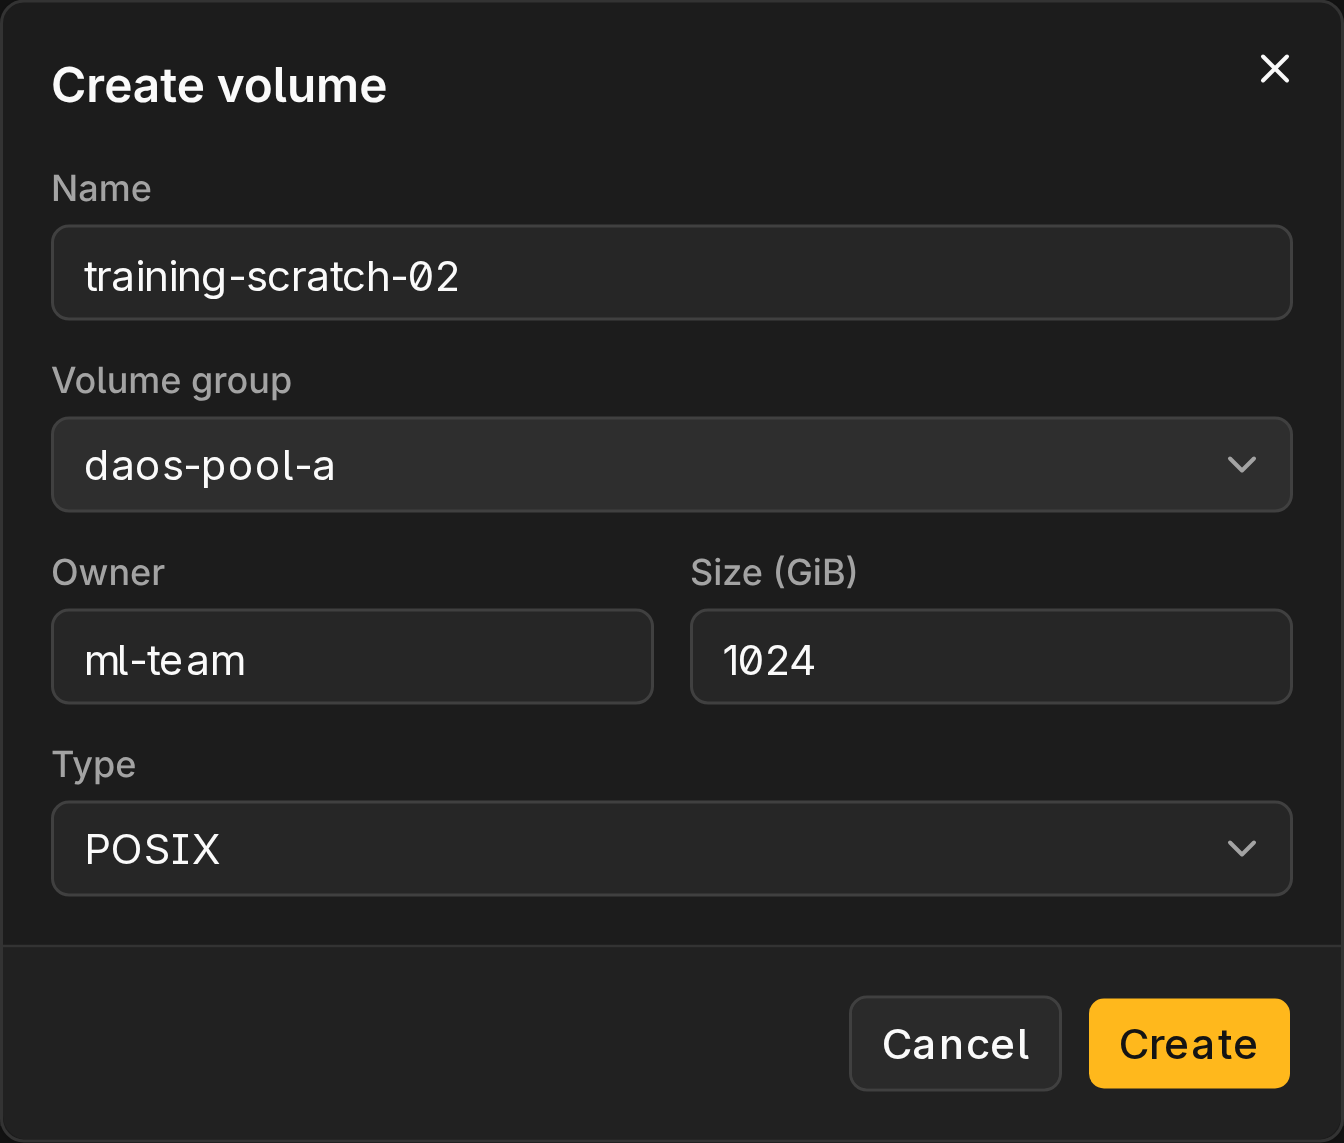Click the "Type" field label
The width and height of the screenshot is (1344, 1143).
pos(93,765)
